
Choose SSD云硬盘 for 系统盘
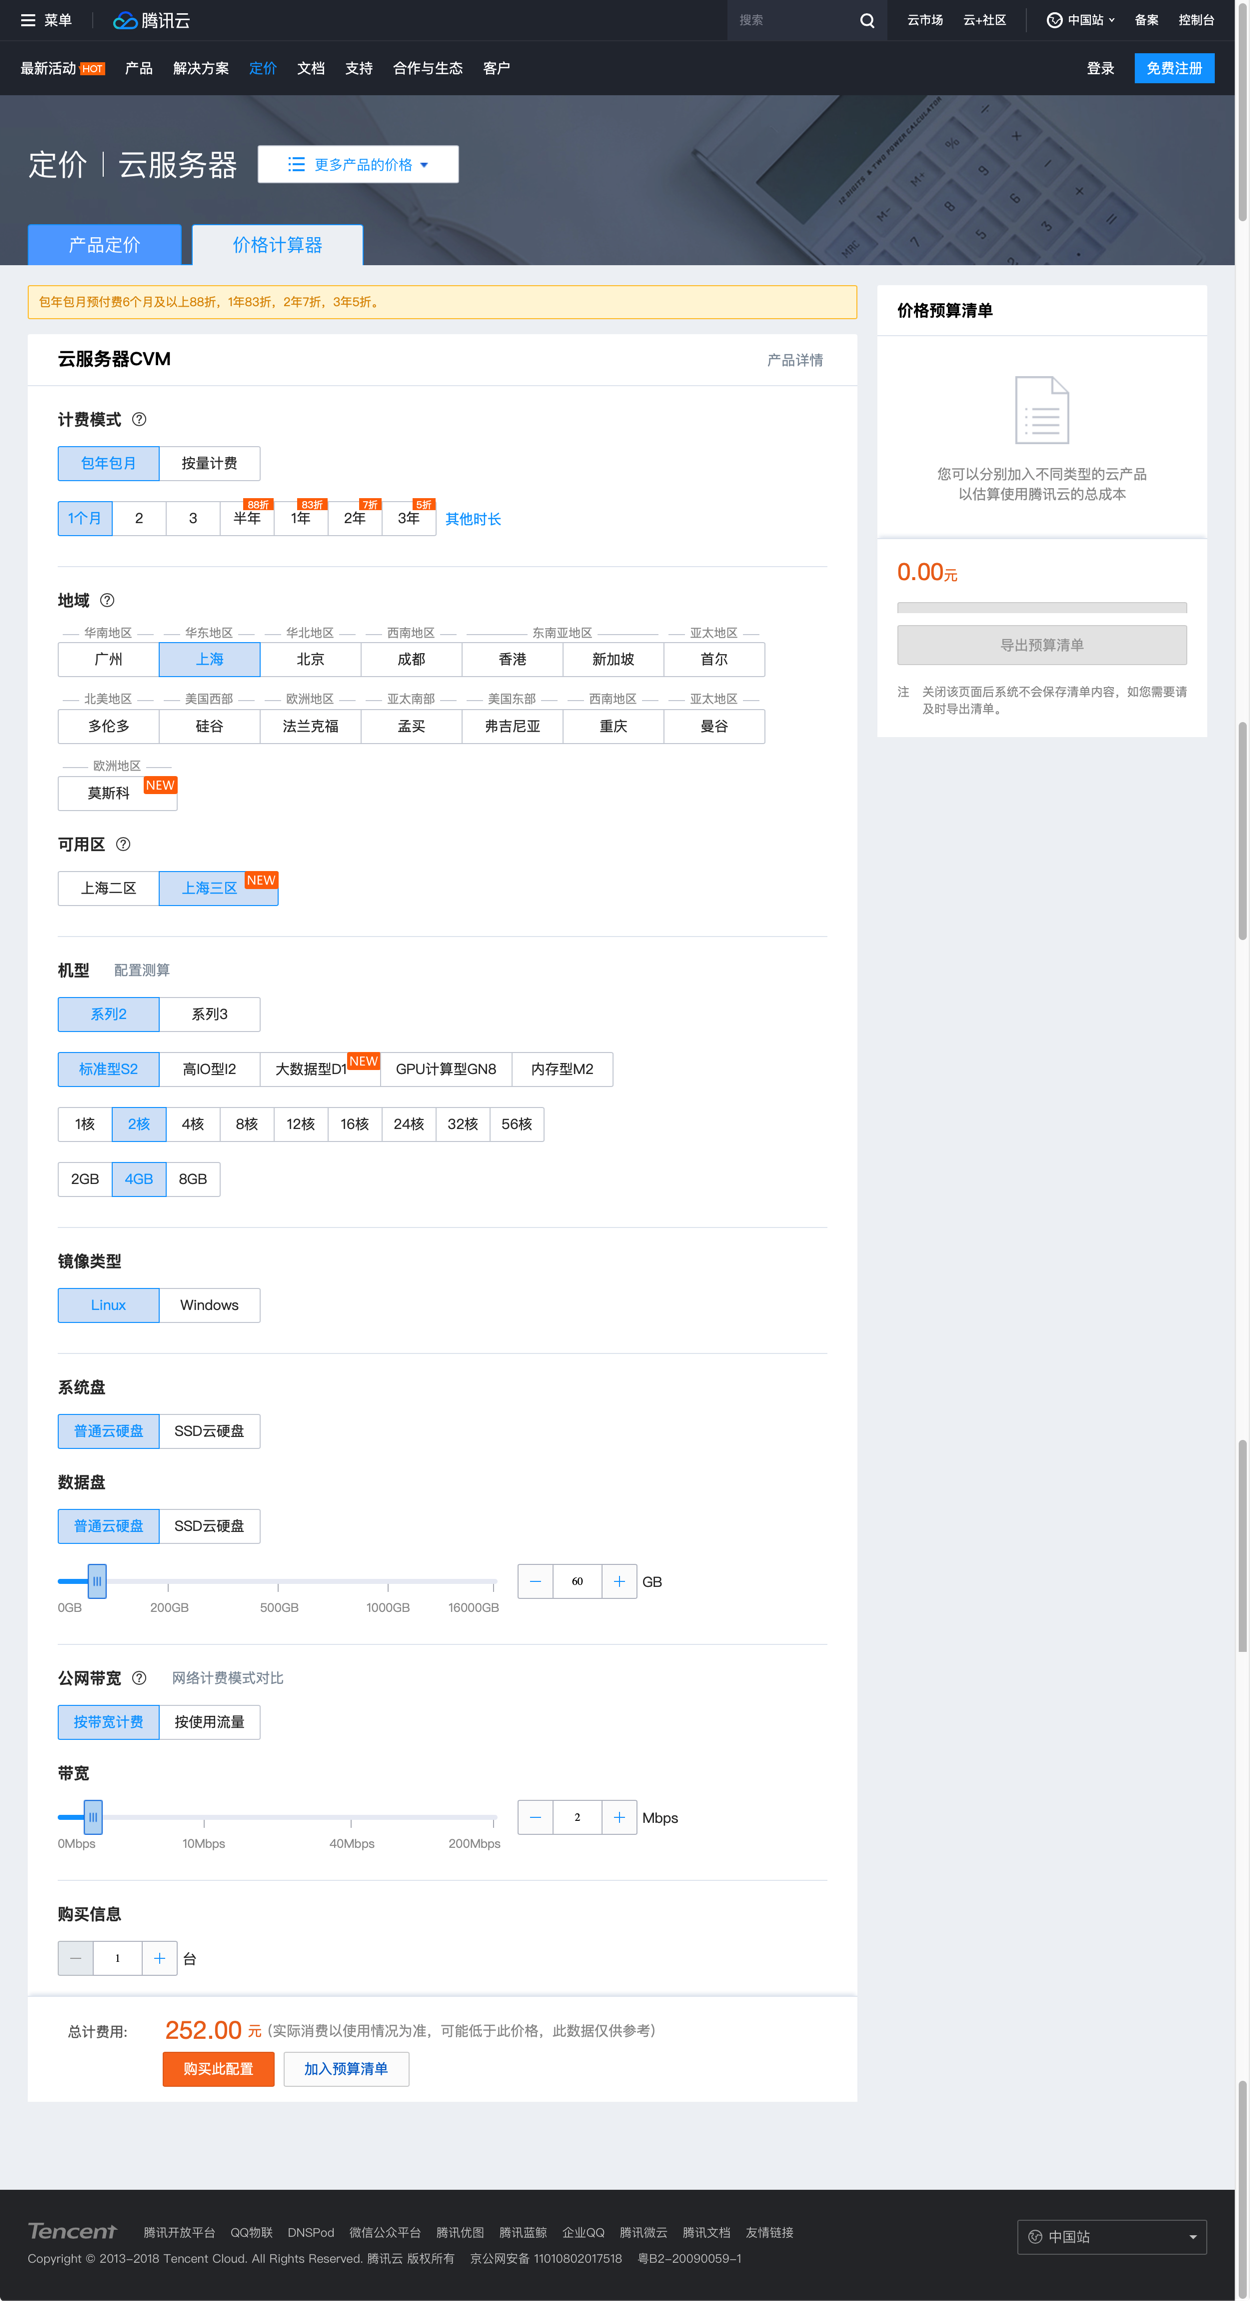[209, 1431]
